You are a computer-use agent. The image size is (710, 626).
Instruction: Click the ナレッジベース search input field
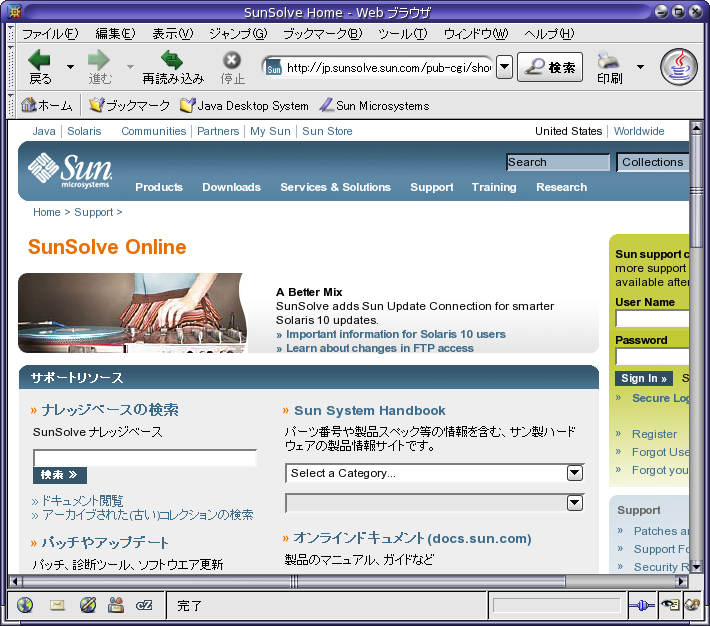pos(145,458)
